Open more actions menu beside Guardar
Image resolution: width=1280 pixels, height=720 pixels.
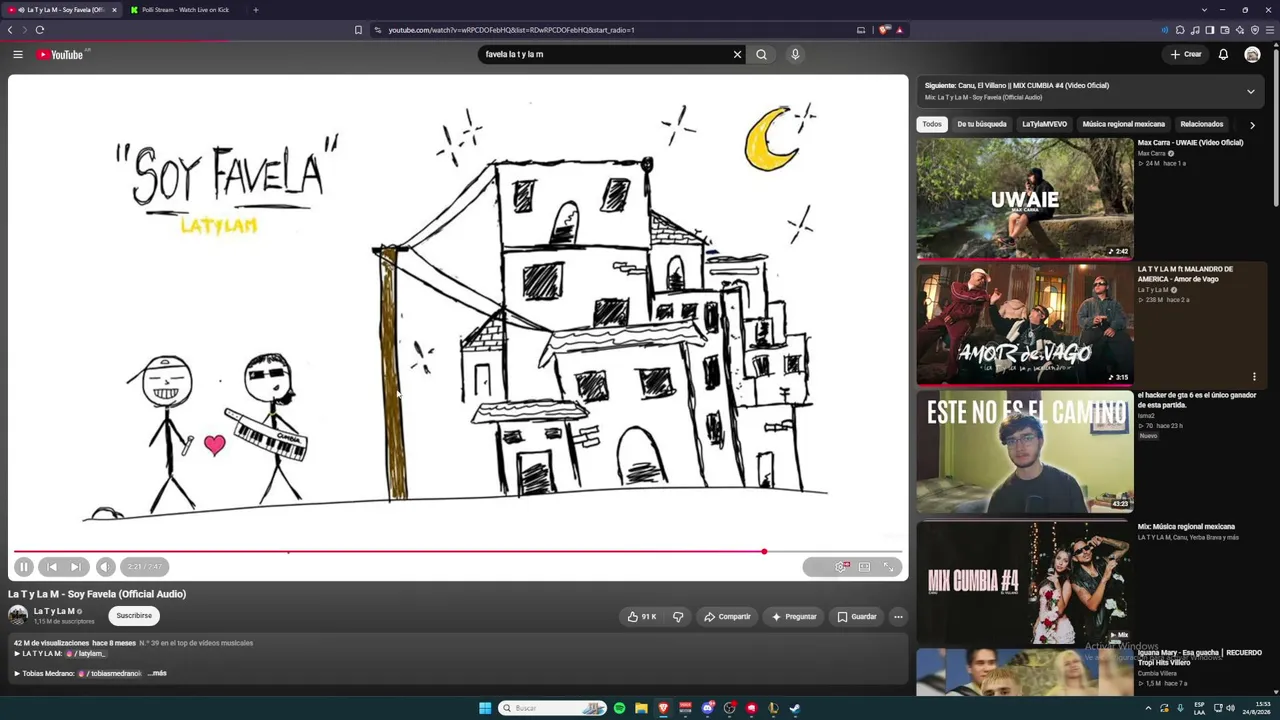point(898,617)
